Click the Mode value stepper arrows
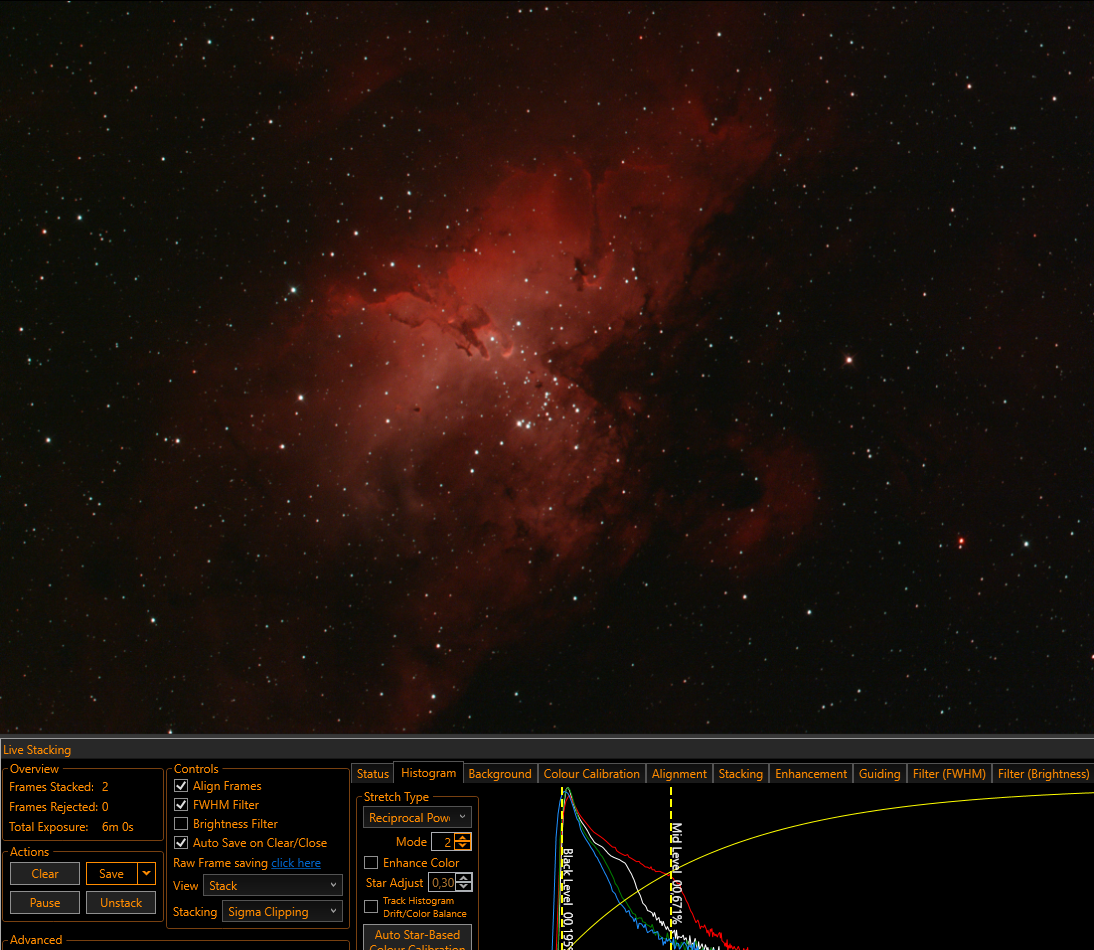 pyautogui.click(x=463, y=842)
